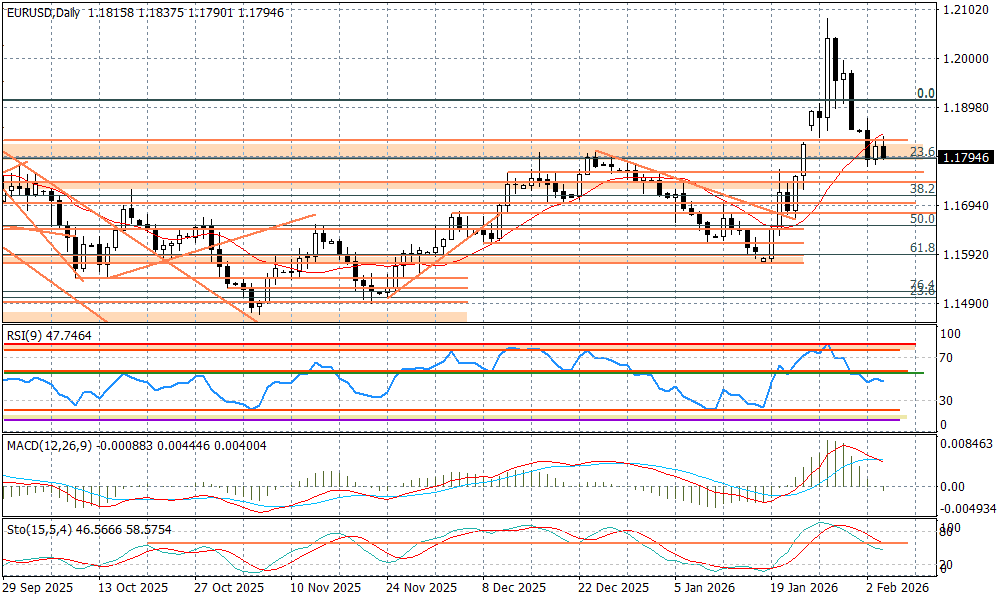Select the current price label 1.17946
The height and width of the screenshot is (600, 1000).
click(966, 158)
